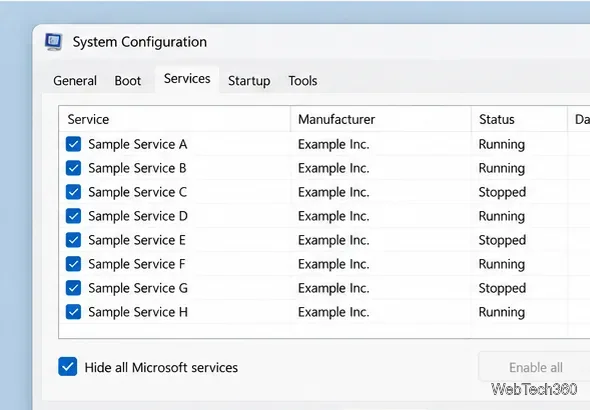590x410 pixels.
Task: Select the Sample Service C name
Action: (x=138, y=192)
